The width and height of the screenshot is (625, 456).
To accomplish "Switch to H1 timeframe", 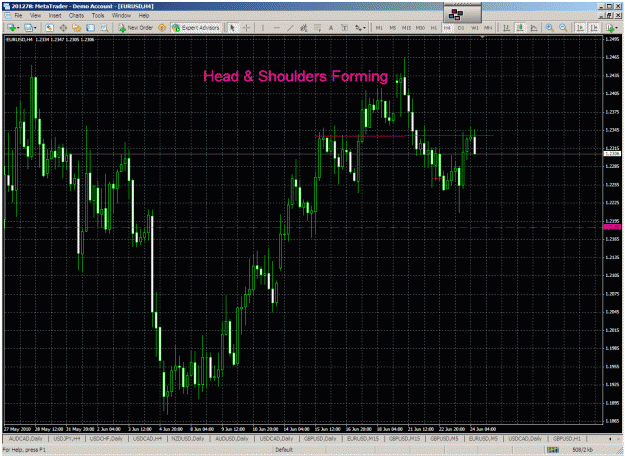I will (434, 28).
